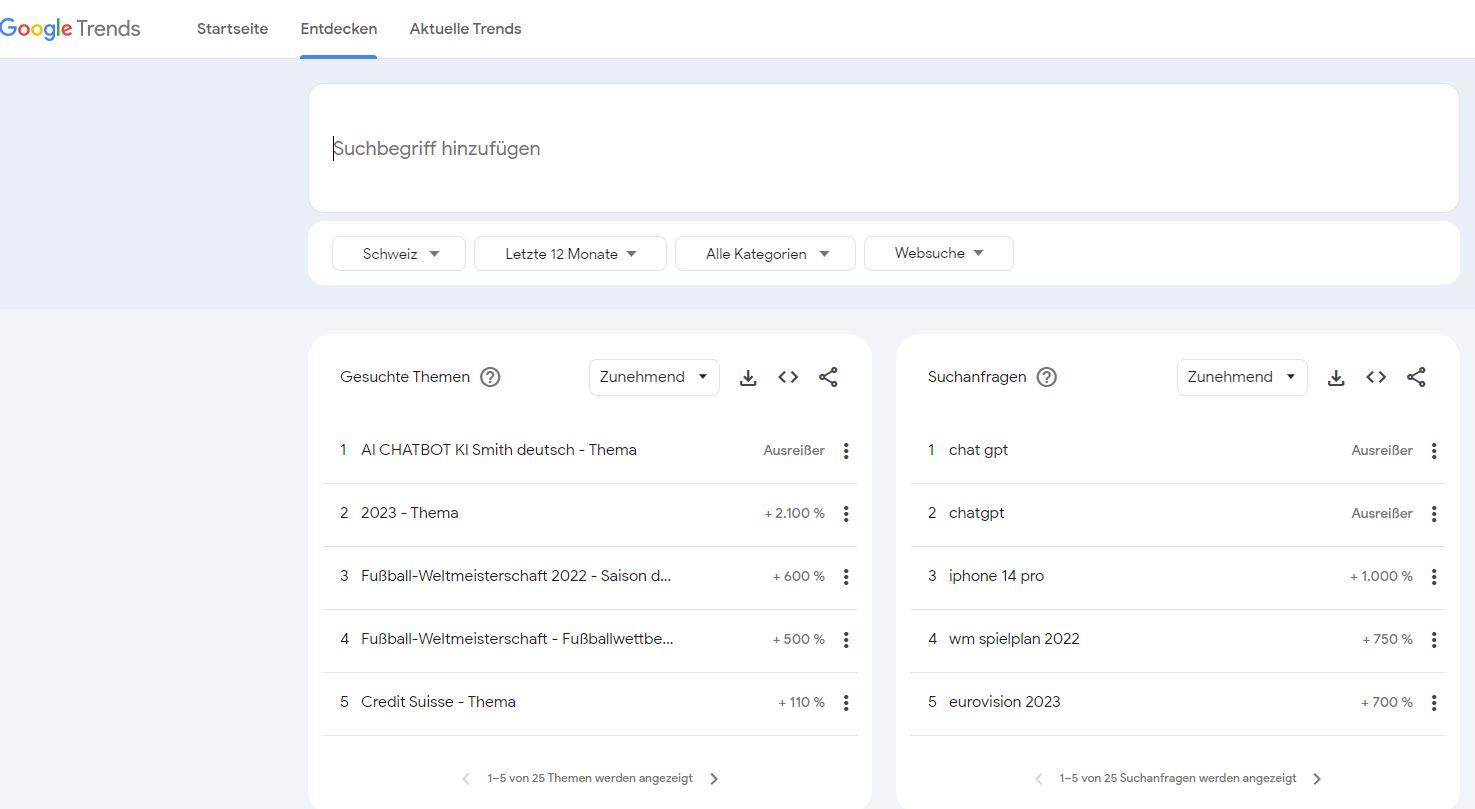1475x809 pixels.
Task: Click the + 2.100 % value
Action: (795, 514)
